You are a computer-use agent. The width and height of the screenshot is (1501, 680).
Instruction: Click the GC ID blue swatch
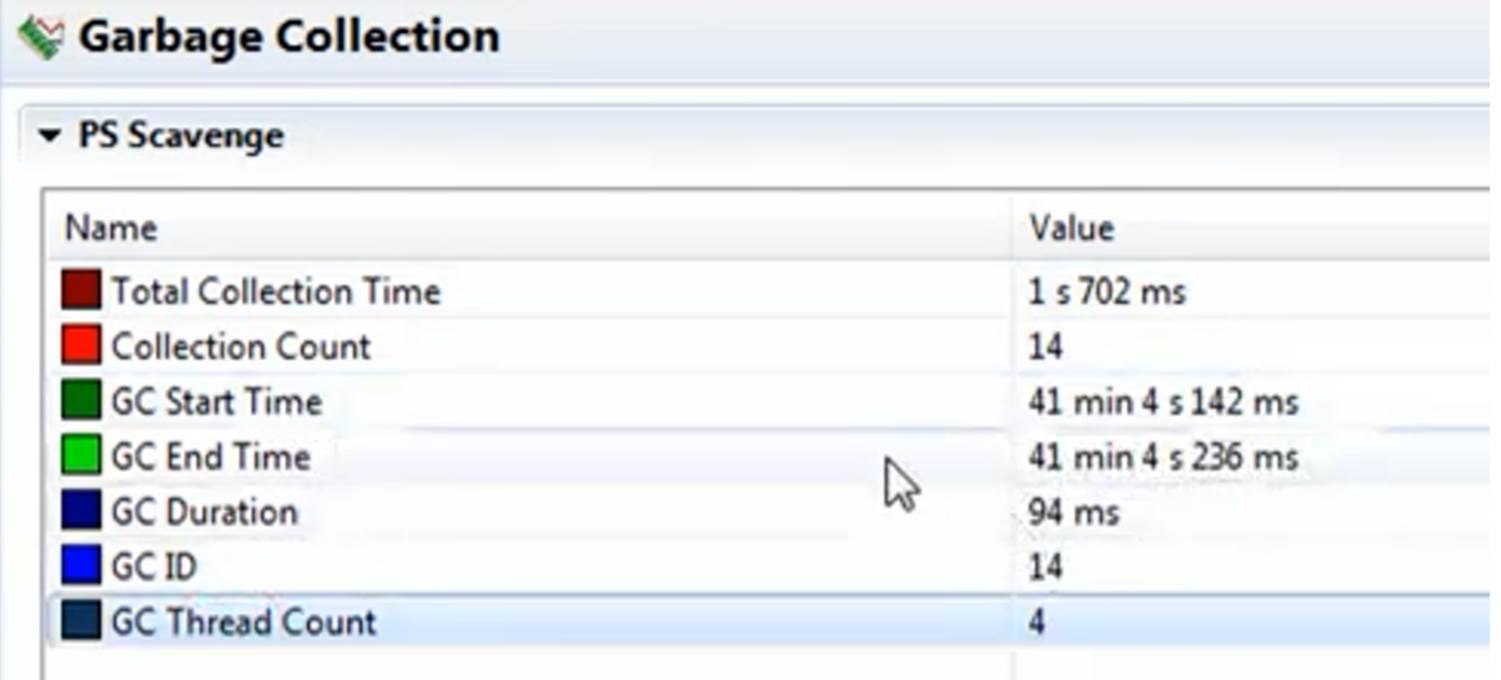click(x=81, y=567)
